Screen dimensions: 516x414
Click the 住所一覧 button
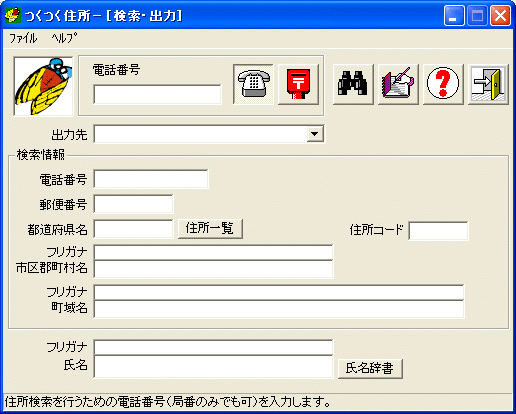pyautogui.click(x=210, y=229)
